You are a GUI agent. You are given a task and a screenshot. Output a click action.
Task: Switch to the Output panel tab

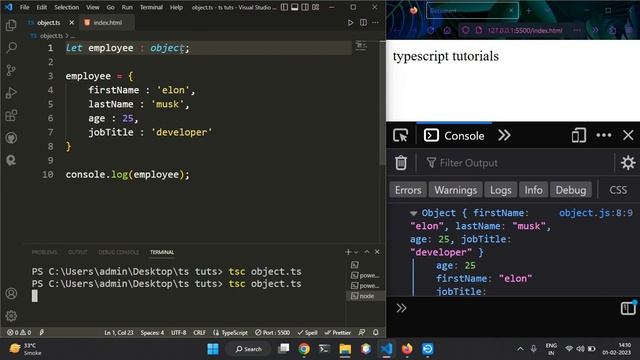(78, 252)
